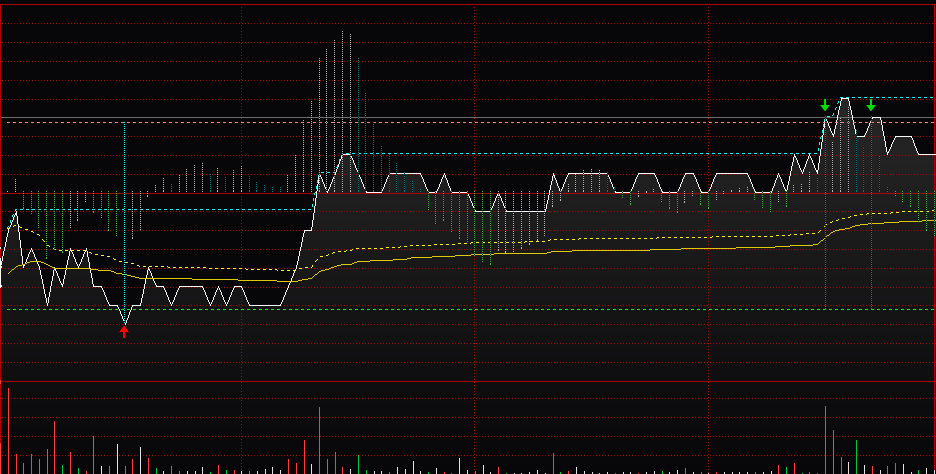Click the divider between price and volume panels

click(x=468, y=381)
